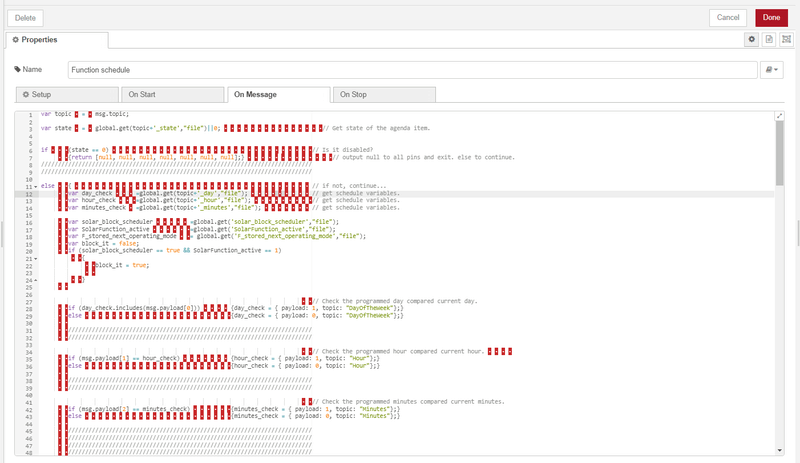Switch to the Setup tab
800x463 pixels.
coord(67,94)
